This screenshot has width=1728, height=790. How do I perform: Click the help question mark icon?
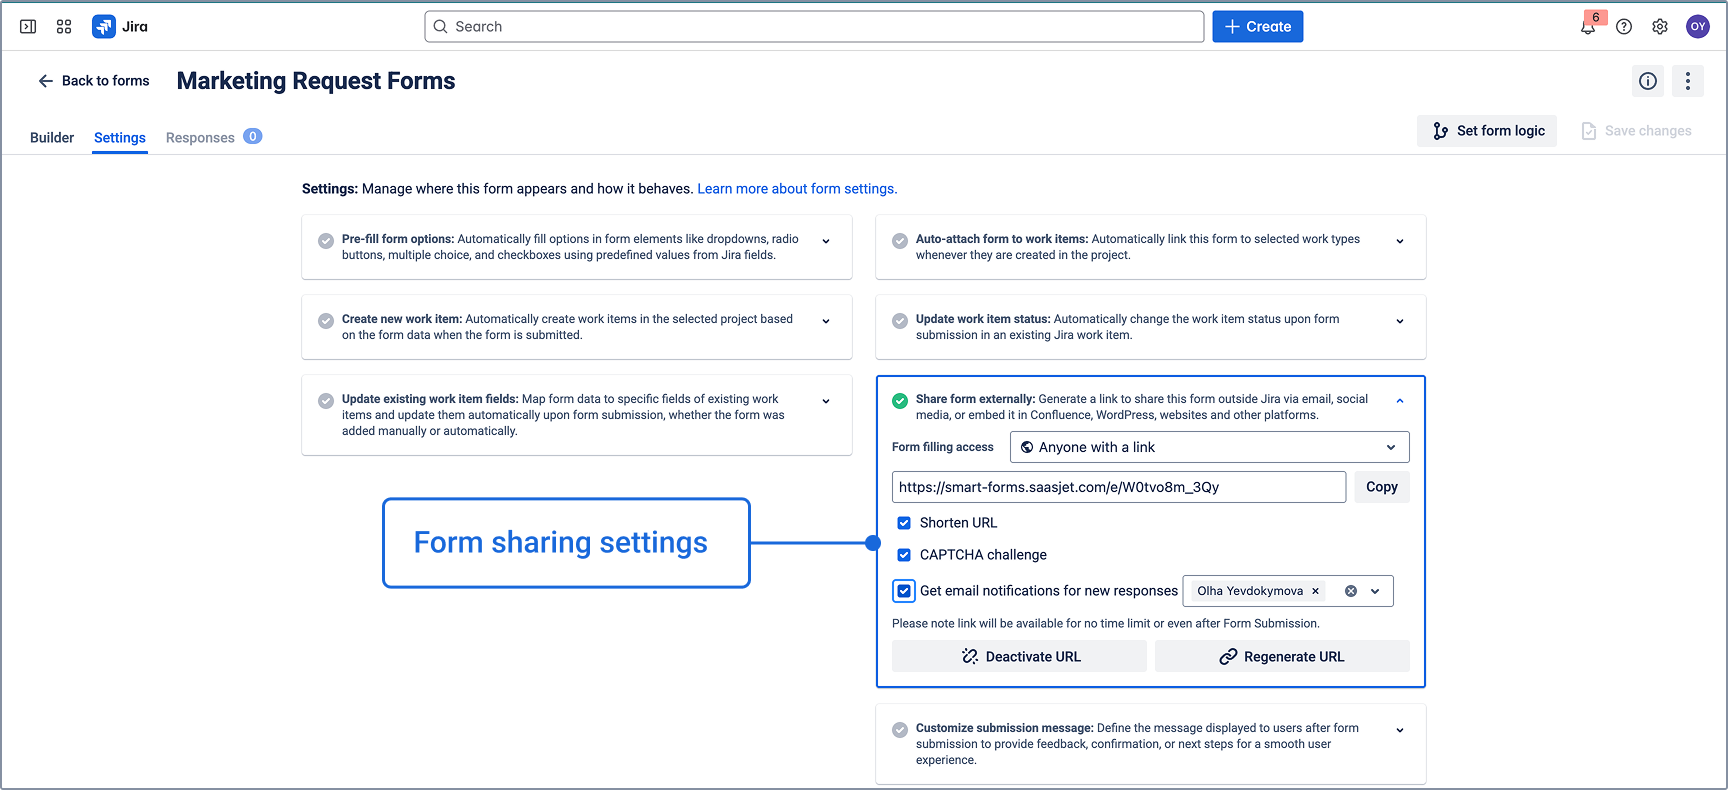pyautogui.click(x=1624, y=27)
